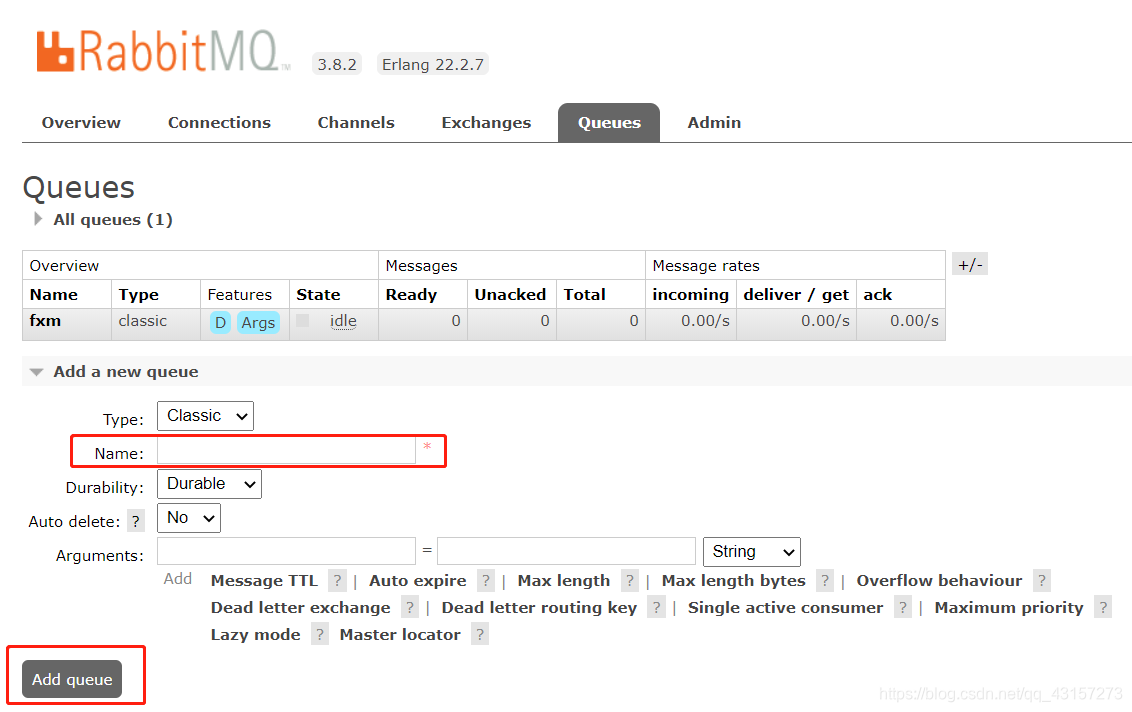Screen dimensions: 1132x712
Task: Focus the queue Name input field
Action: tap(286, 451)
